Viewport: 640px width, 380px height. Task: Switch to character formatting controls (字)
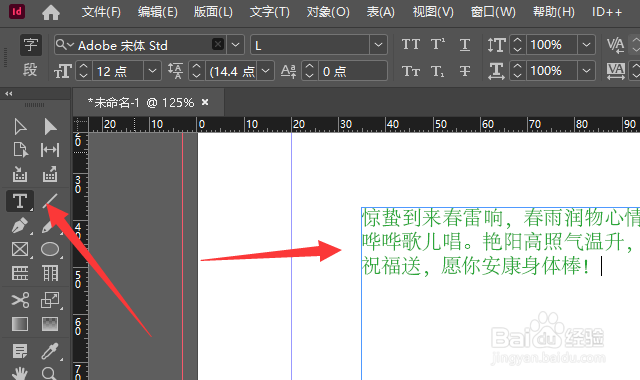pyautogui.click(x=31, y=45)
